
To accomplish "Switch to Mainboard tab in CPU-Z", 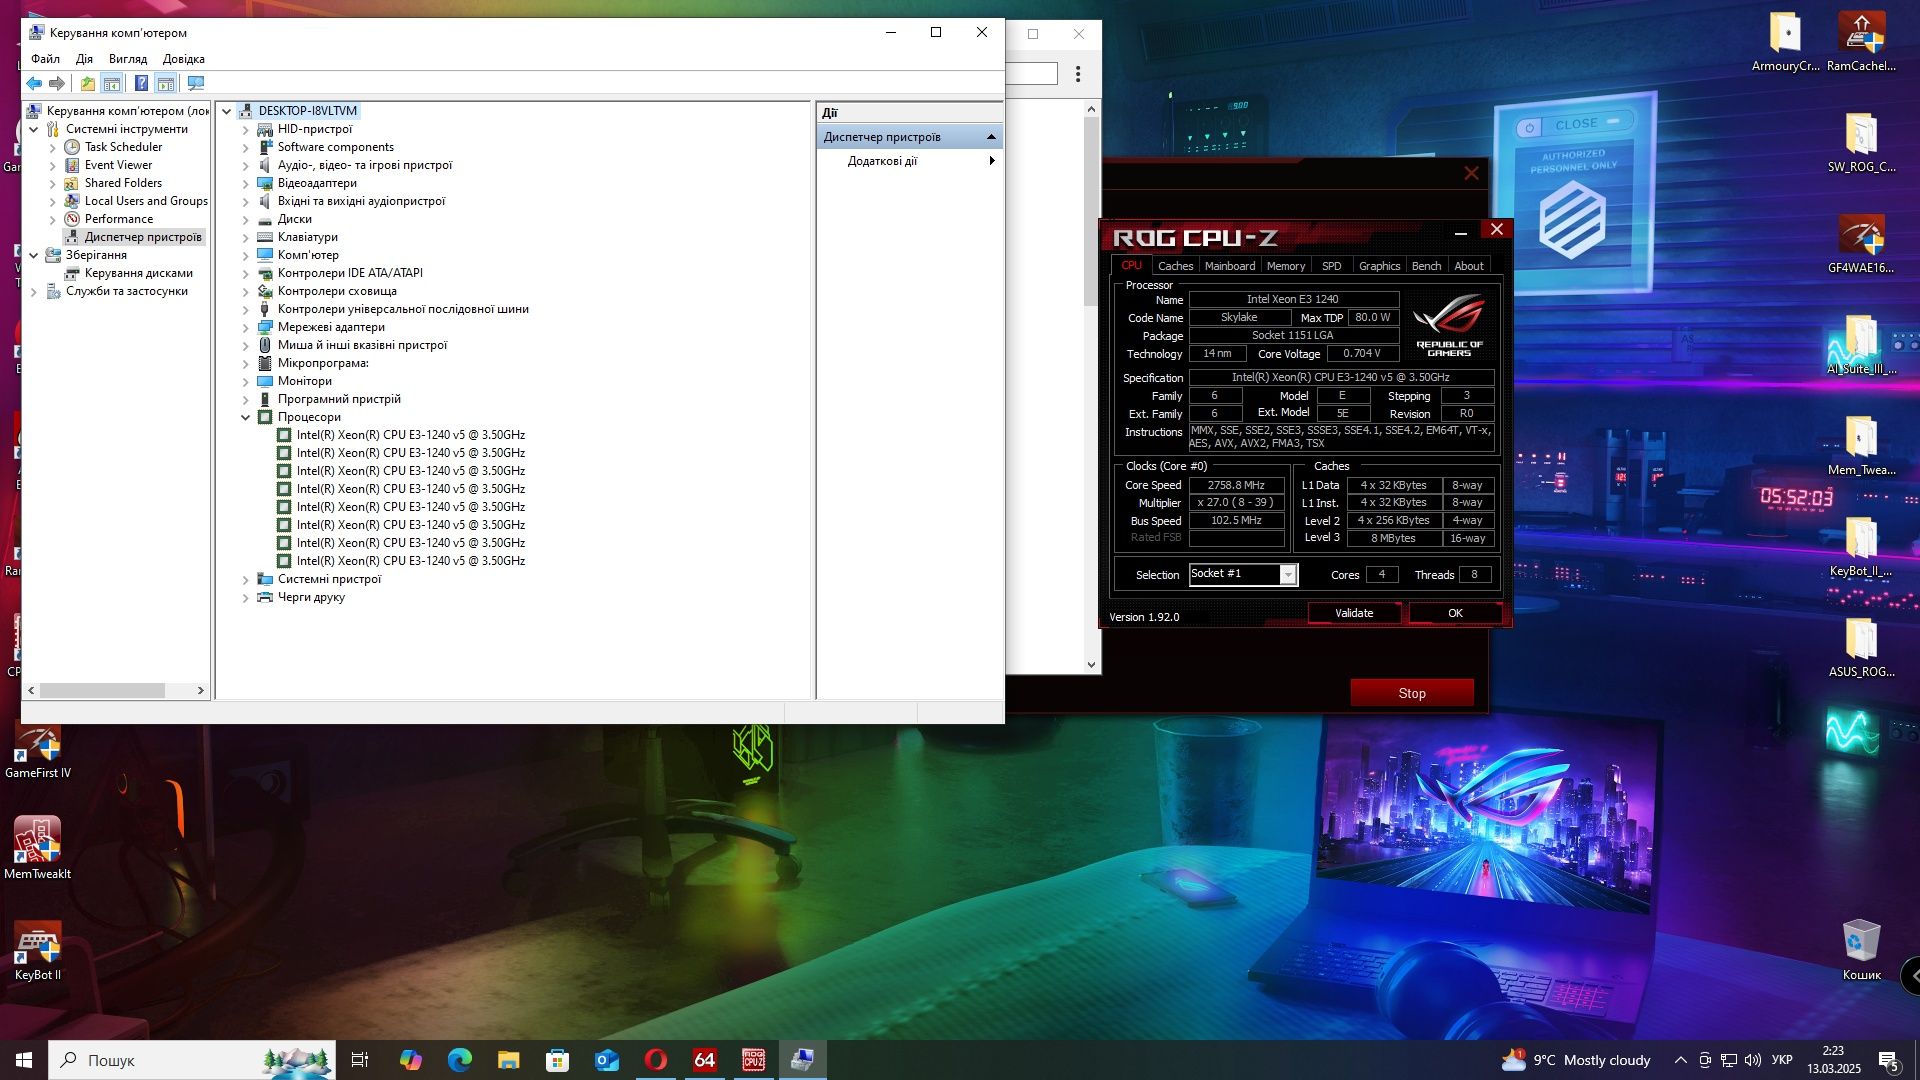I will (x=1229, y=266).
